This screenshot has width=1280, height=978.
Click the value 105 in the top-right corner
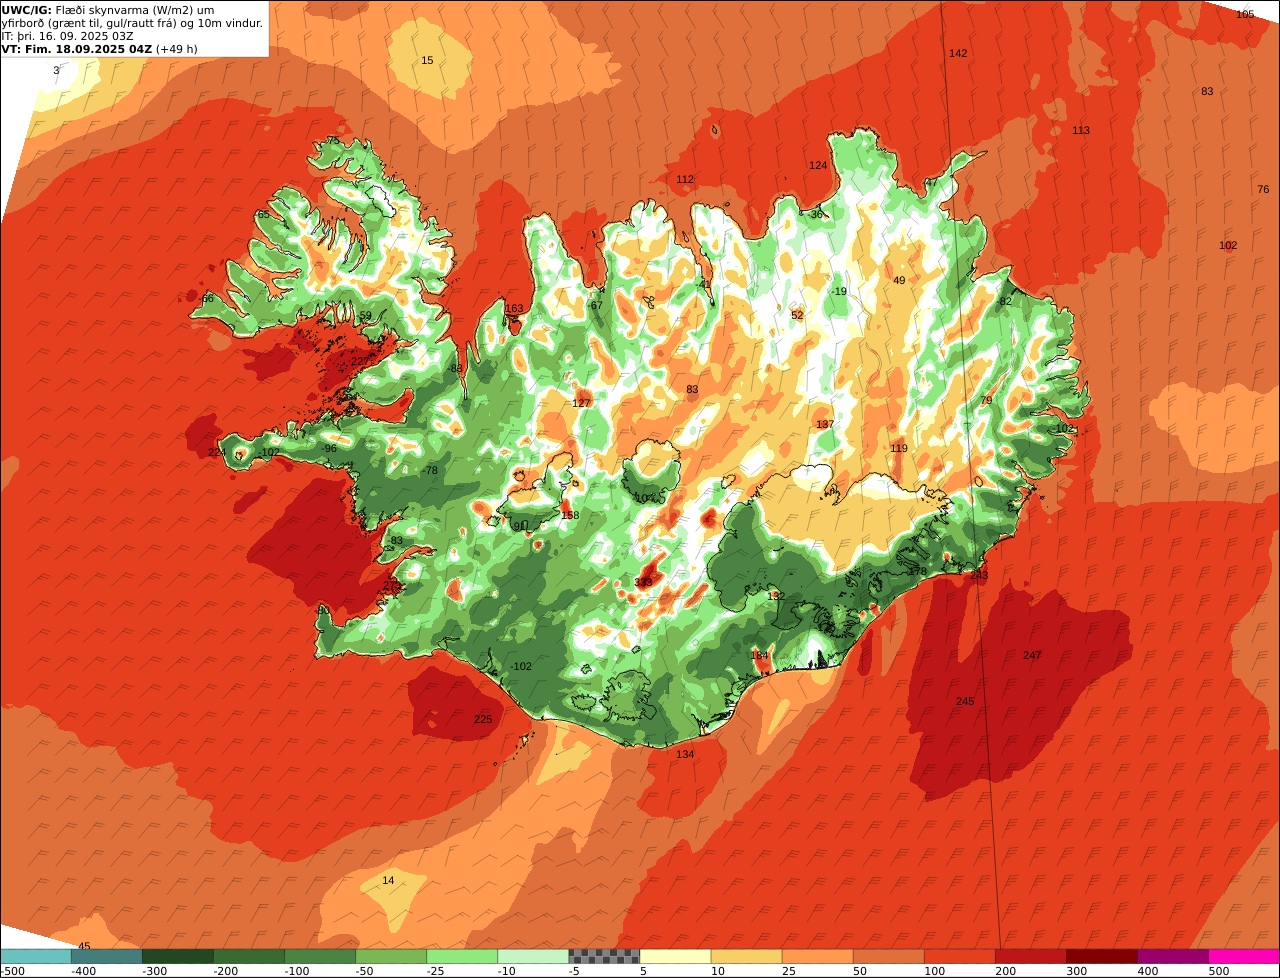click(1245, 15)
